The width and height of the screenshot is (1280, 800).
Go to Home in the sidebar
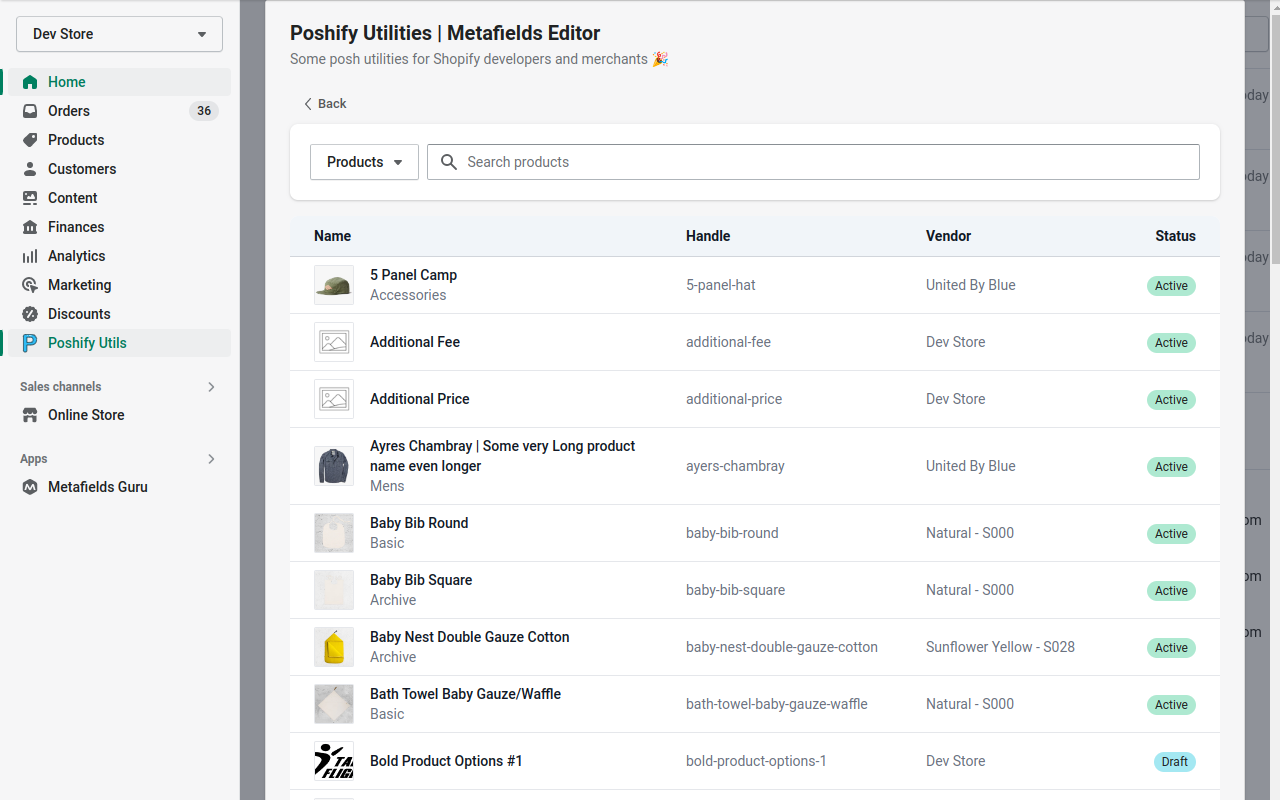click(x=118, y=82)
